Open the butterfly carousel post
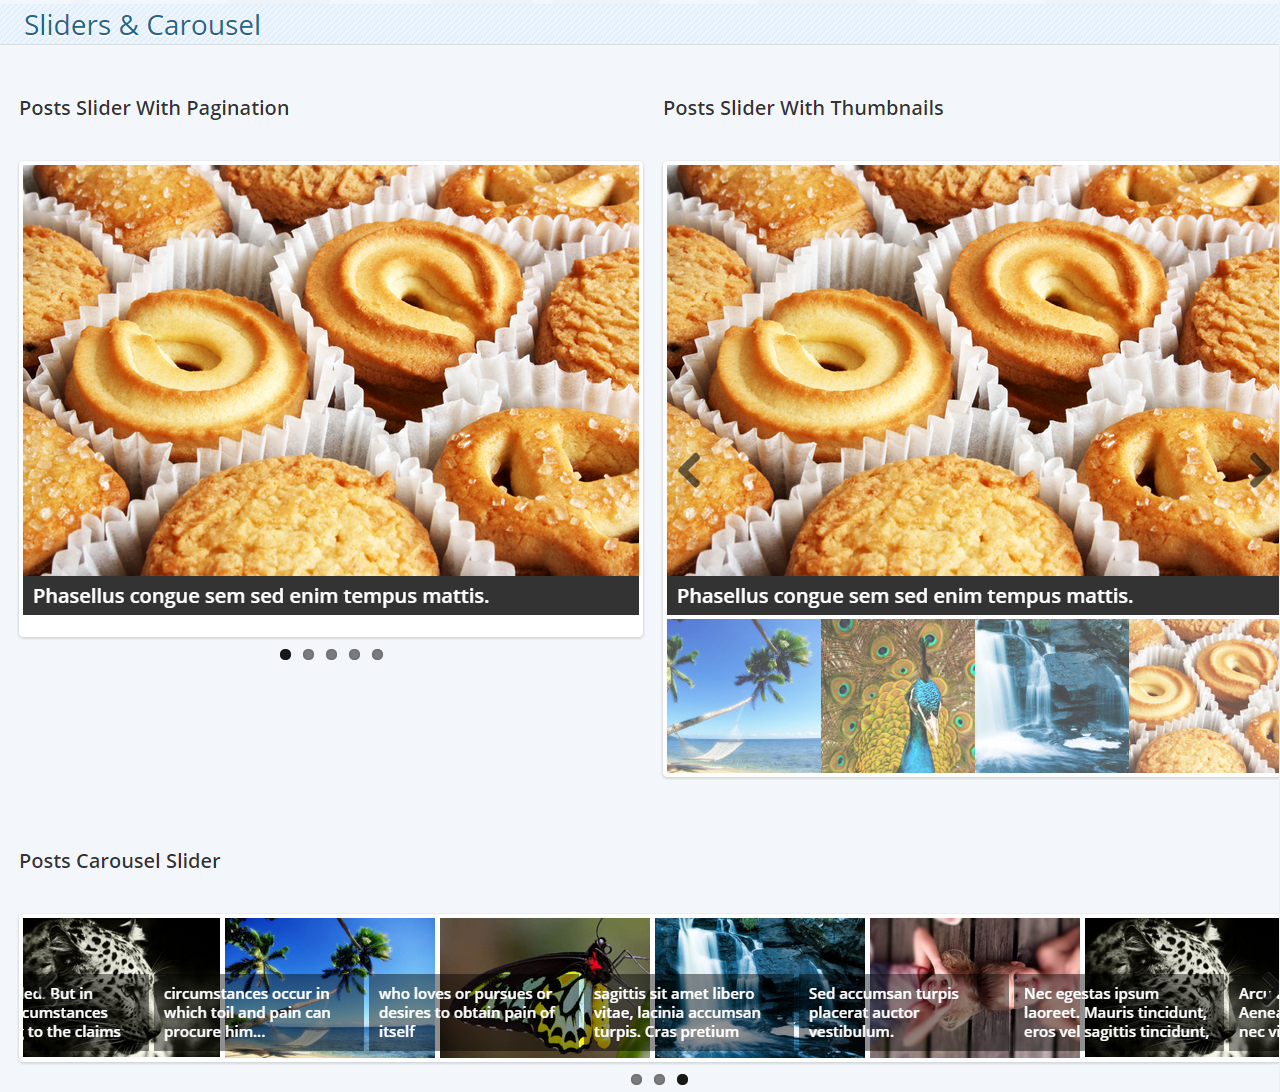 (544, 987)
